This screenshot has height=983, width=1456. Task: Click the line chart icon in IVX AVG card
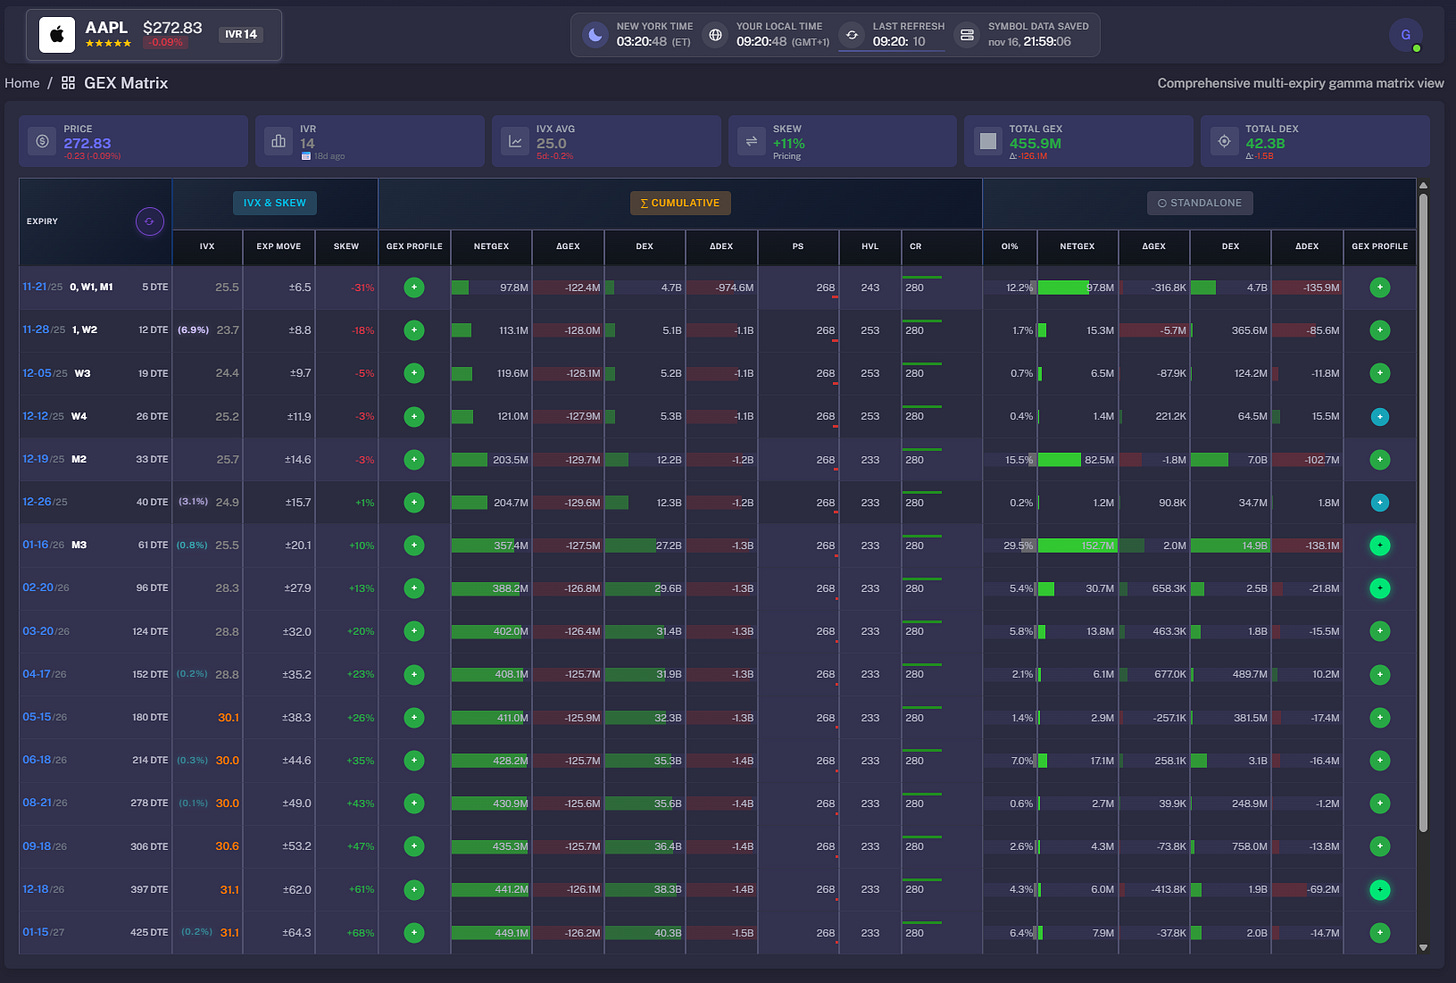tap(515, 142)
